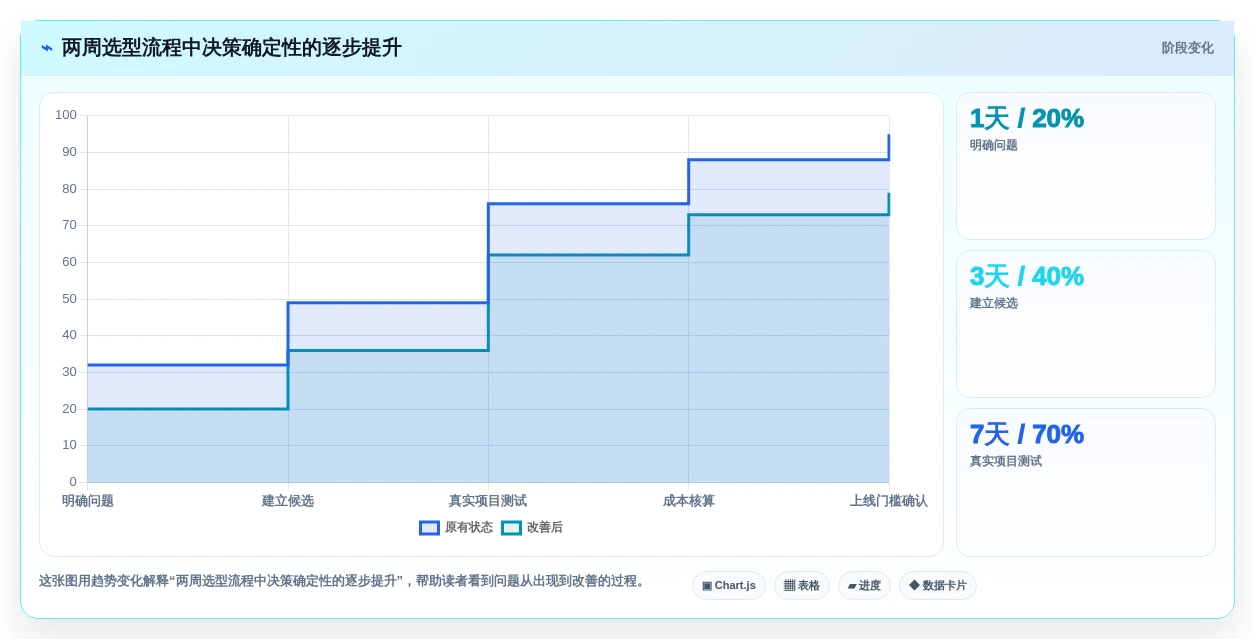The width and height of the screenshot is (1255, 639).
Task: Open the 3天 / 40% data card
Action: (1086, 324)
